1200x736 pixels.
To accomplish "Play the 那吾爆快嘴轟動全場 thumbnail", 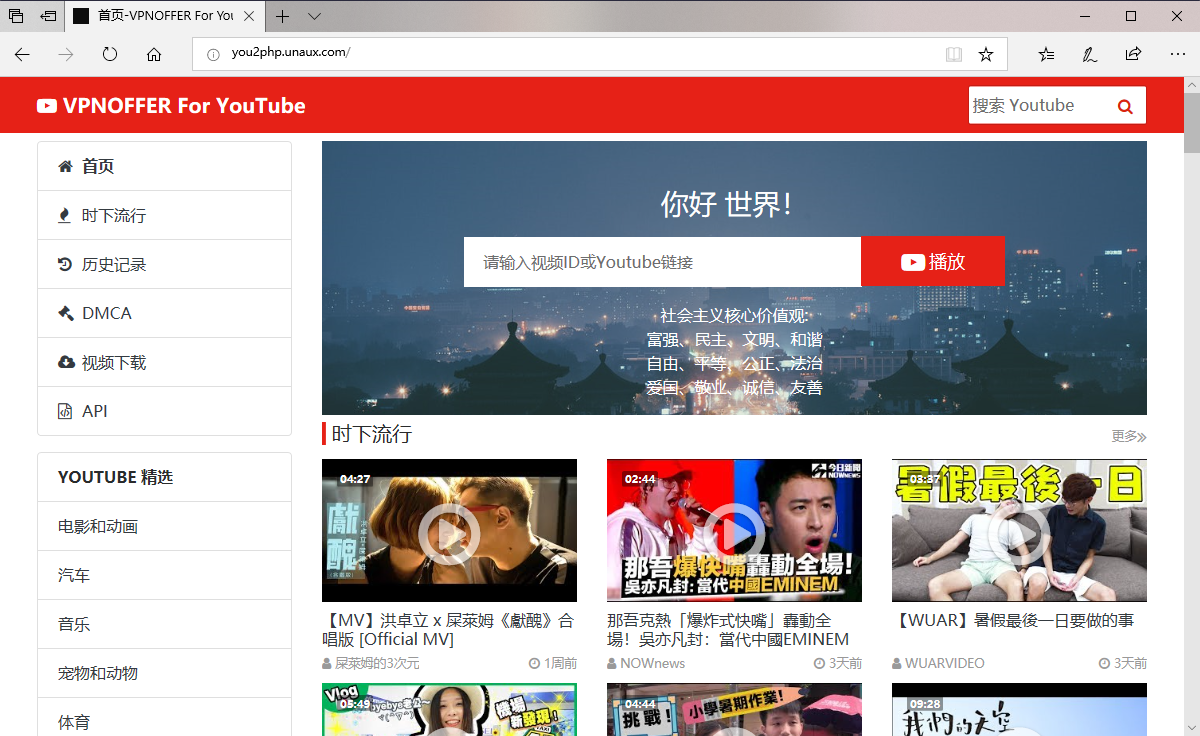I will (x=734, y=531).
